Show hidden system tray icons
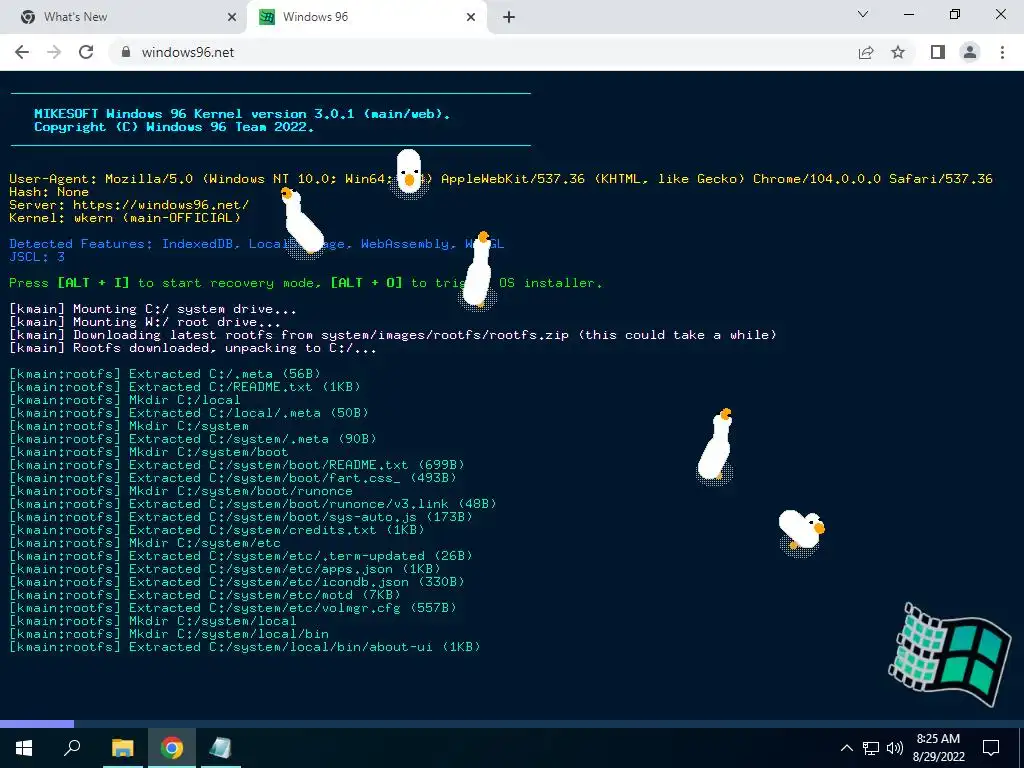The image size is (1024, 768). pyautogui.click(x=846, y=748)
